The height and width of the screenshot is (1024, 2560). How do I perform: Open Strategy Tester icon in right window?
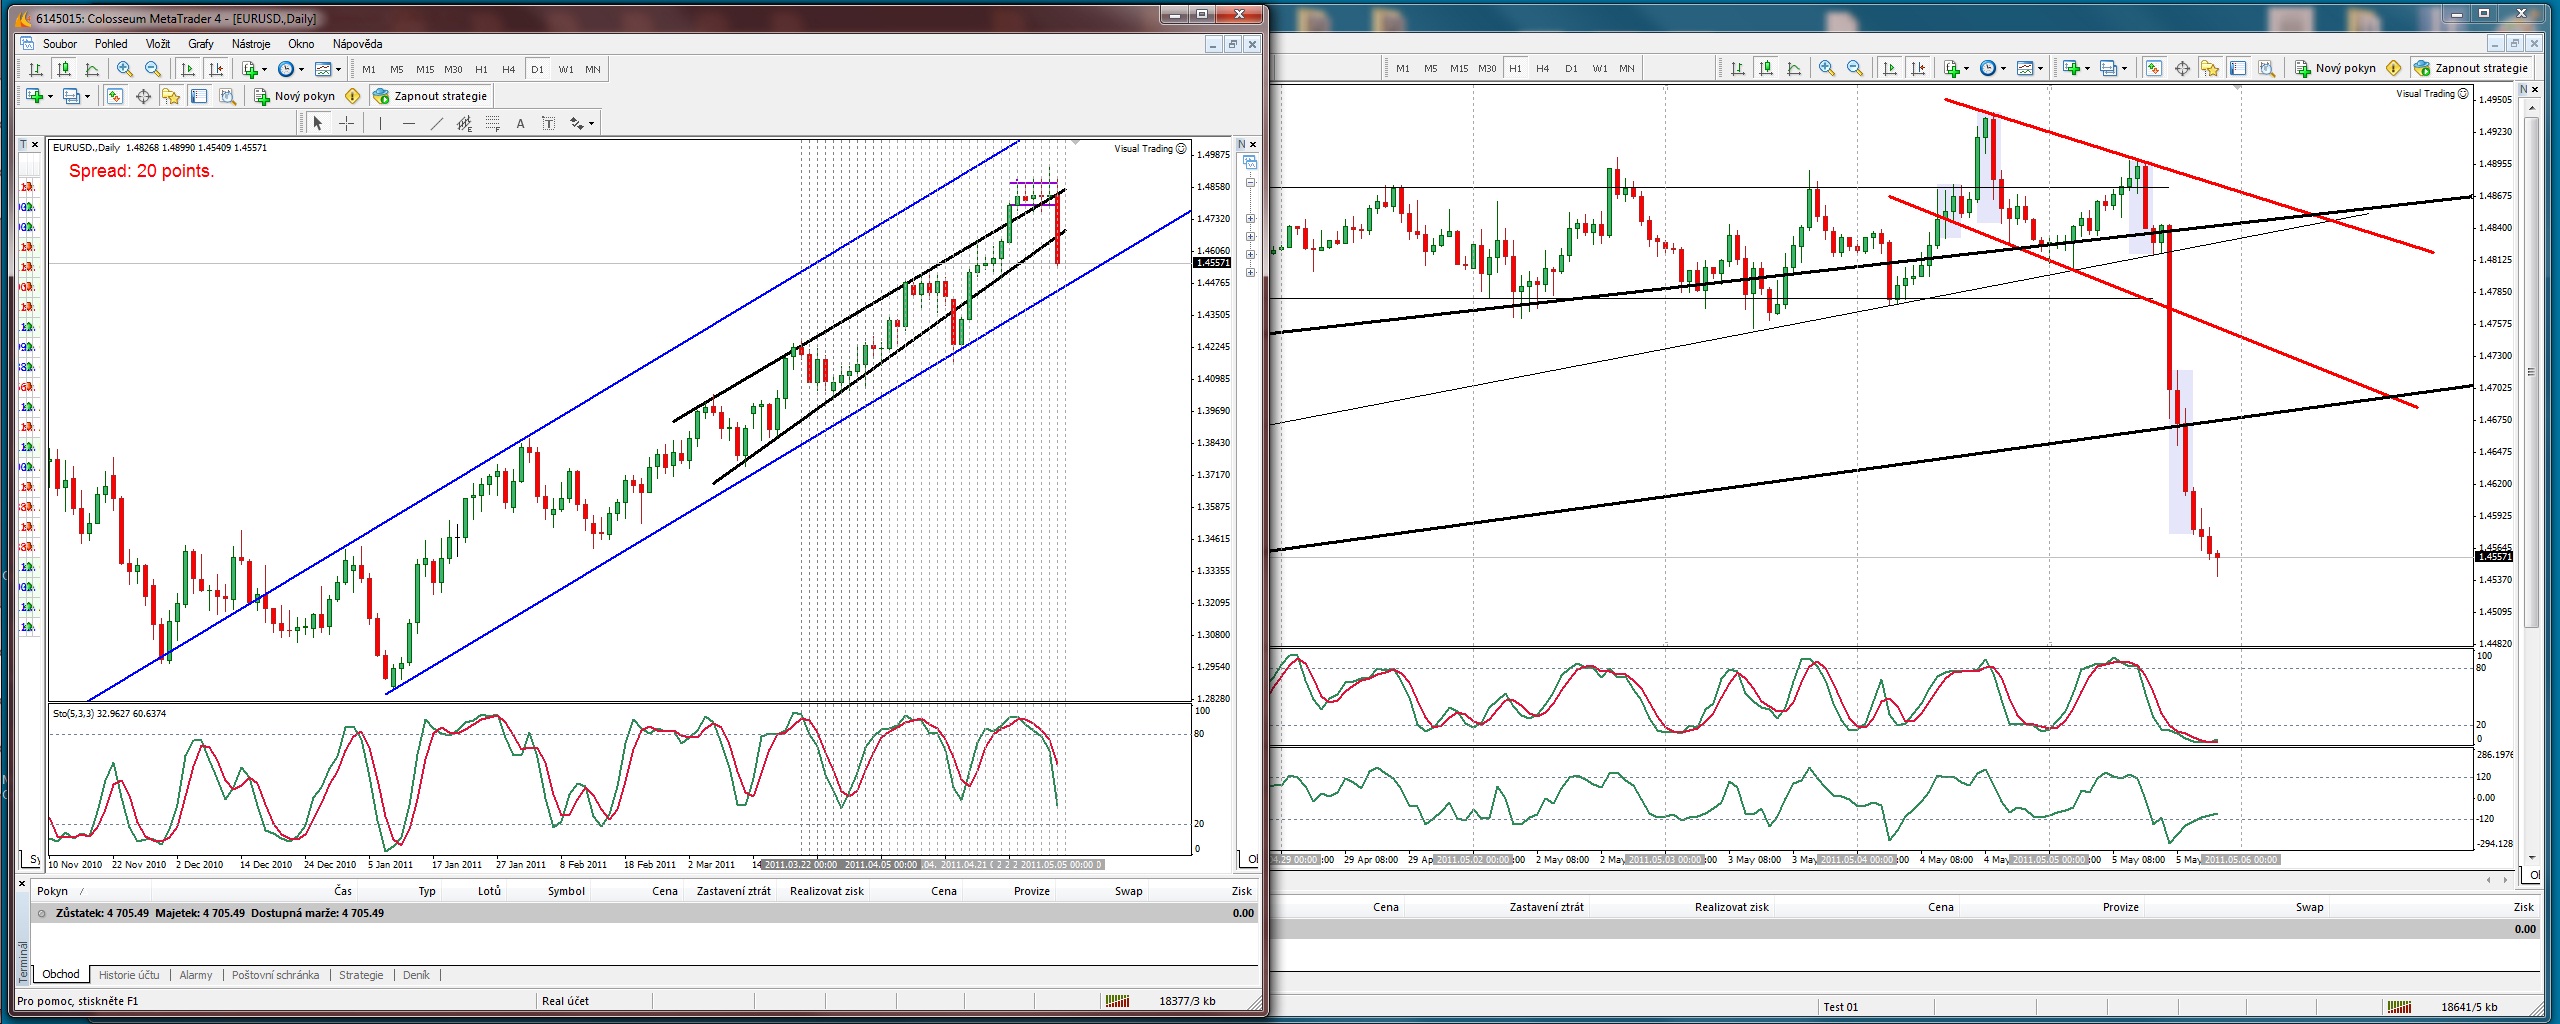[2266, 68]
